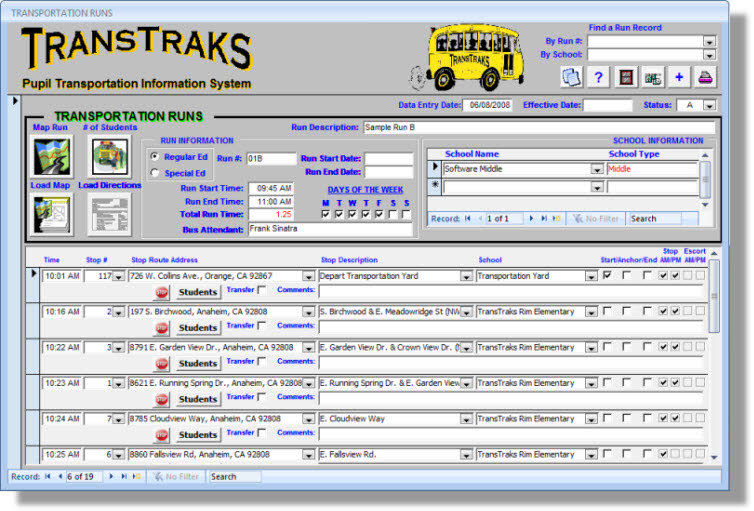Expand the By Run # dropdown
754x511 pixels.
[709, 42]
